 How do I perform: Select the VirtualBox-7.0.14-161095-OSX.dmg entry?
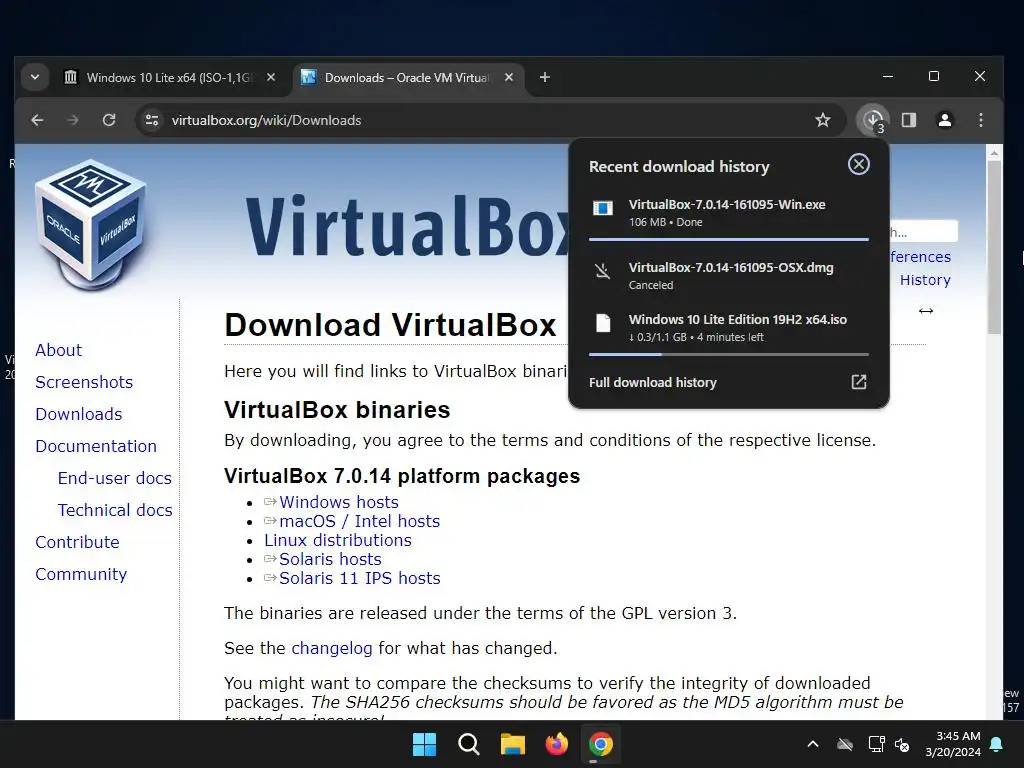pos(729,276)
